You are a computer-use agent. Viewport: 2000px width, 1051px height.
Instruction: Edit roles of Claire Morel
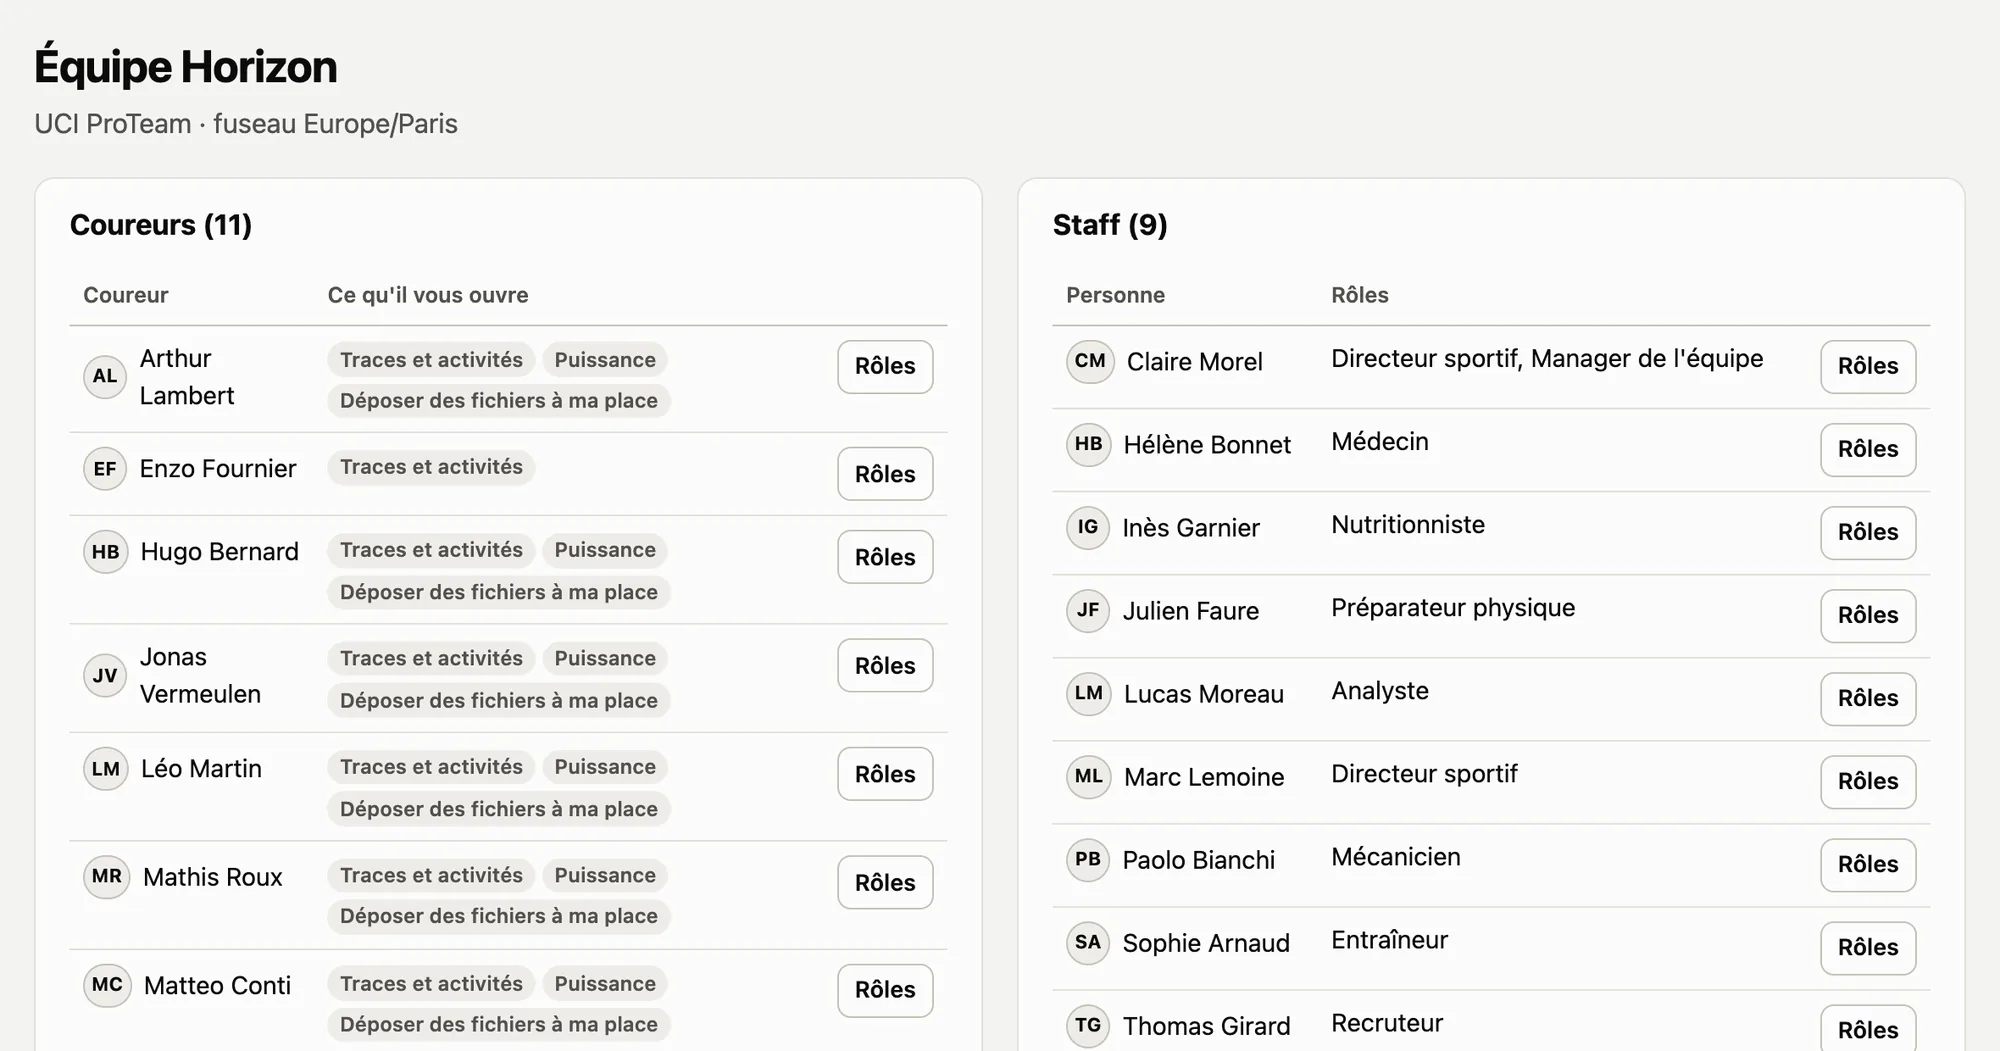[1868, 367]
